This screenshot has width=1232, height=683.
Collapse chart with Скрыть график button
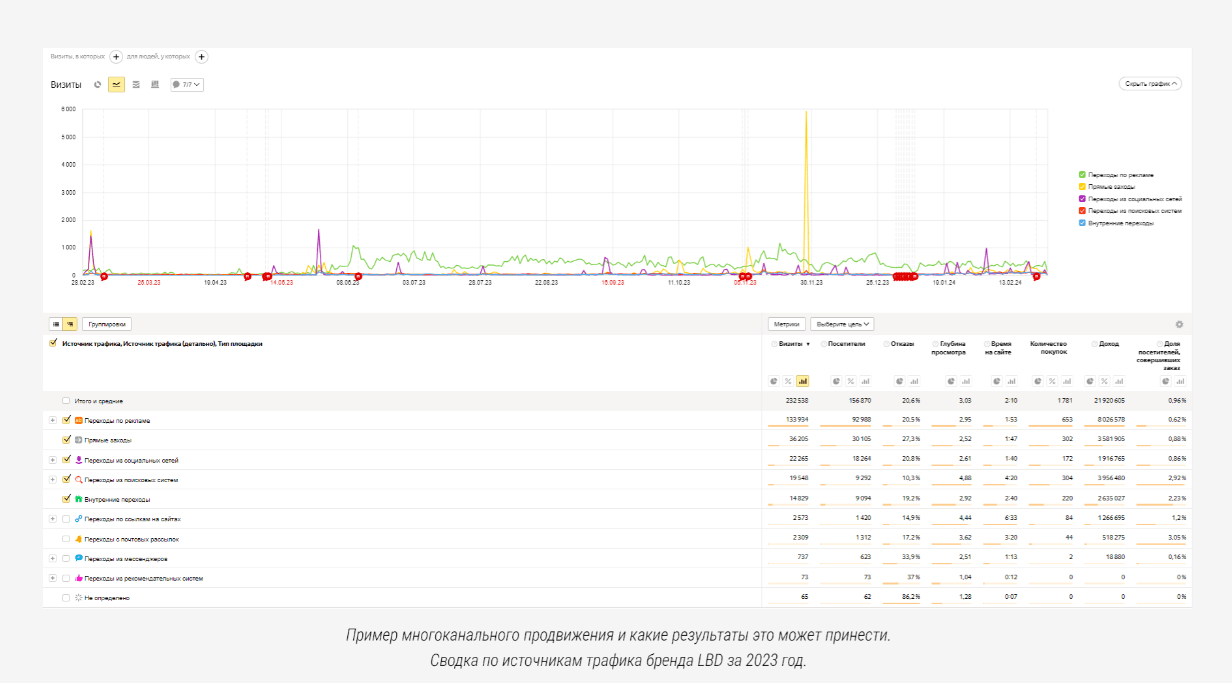(1150, 84)
